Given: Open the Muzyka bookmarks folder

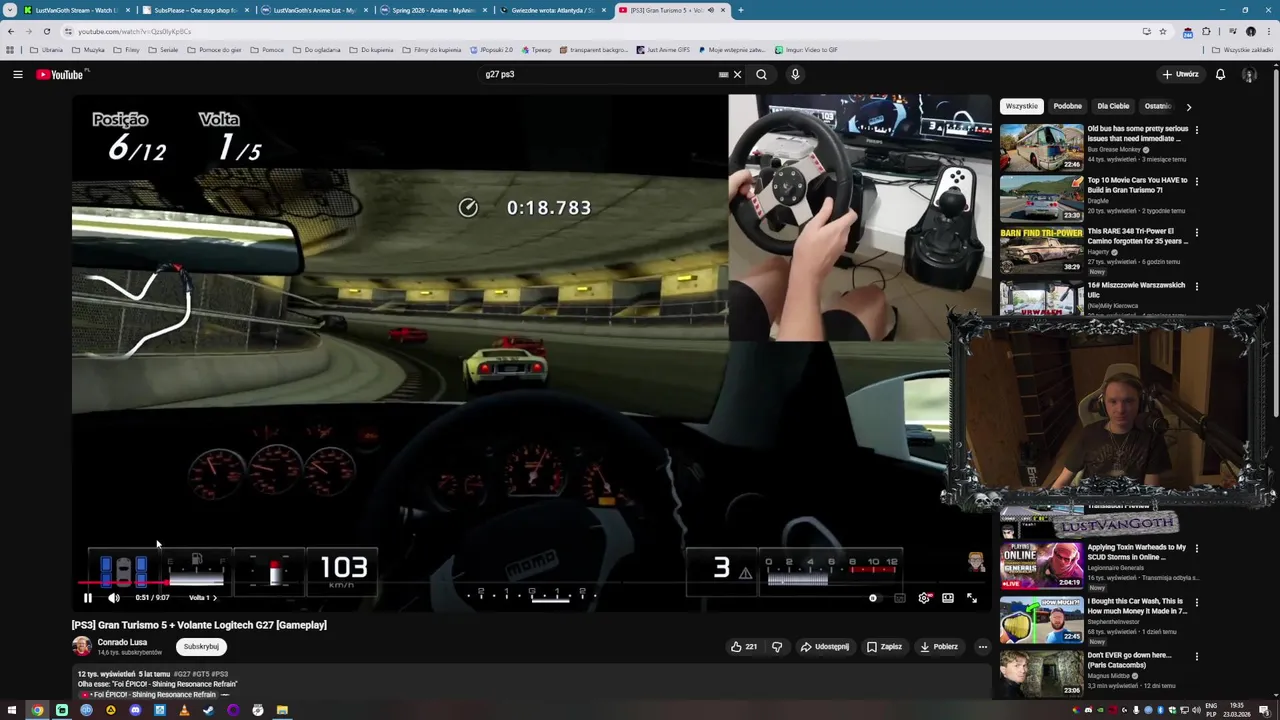Looking at the screenshot, I should (x=88, y=49).
